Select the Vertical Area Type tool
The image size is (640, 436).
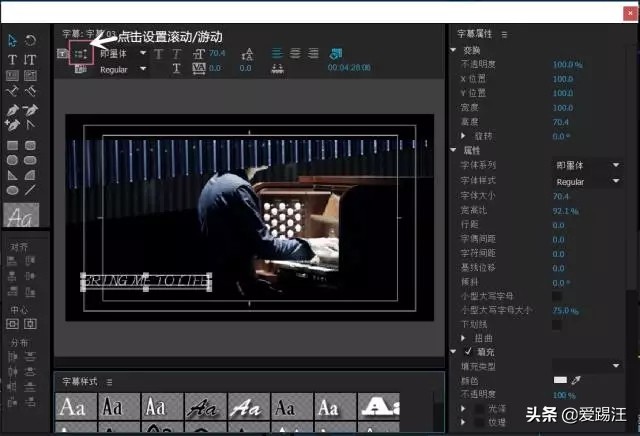click(x=30, y=75)
